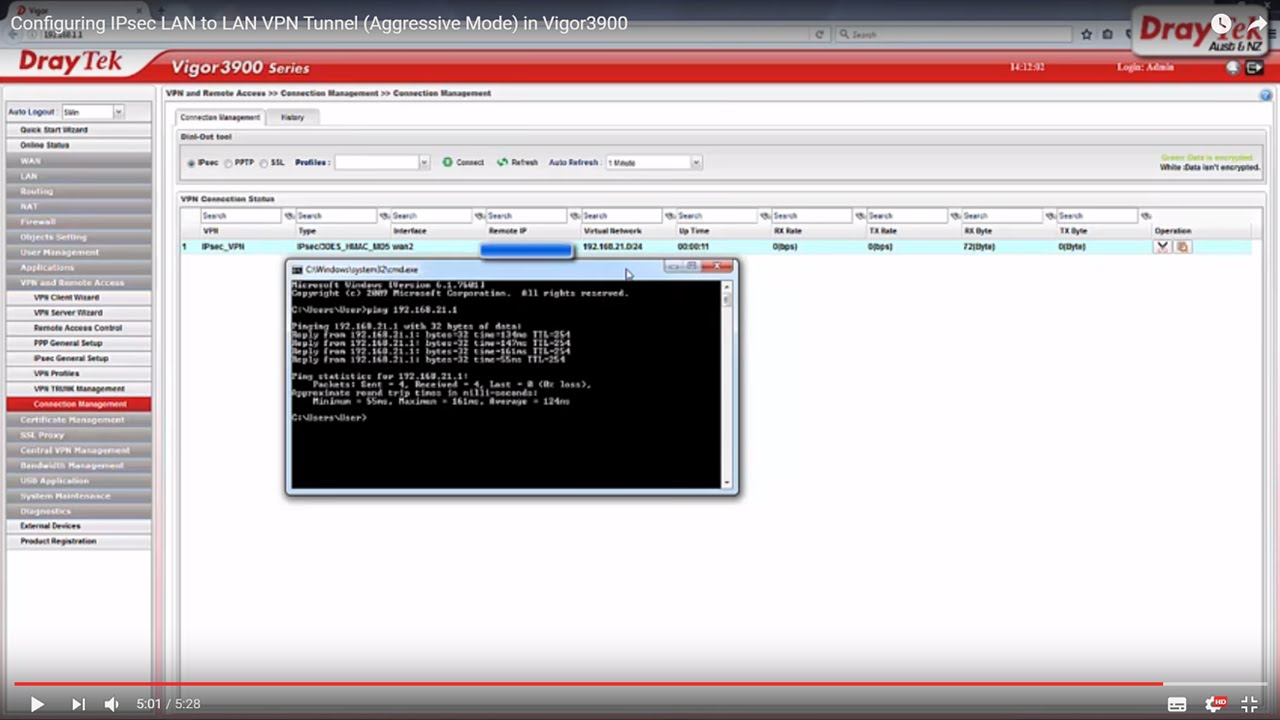Viewport: 1280px width, 720px height.
Task: Open PPP General Setup menu item
Action: click(x=79, y=343)
